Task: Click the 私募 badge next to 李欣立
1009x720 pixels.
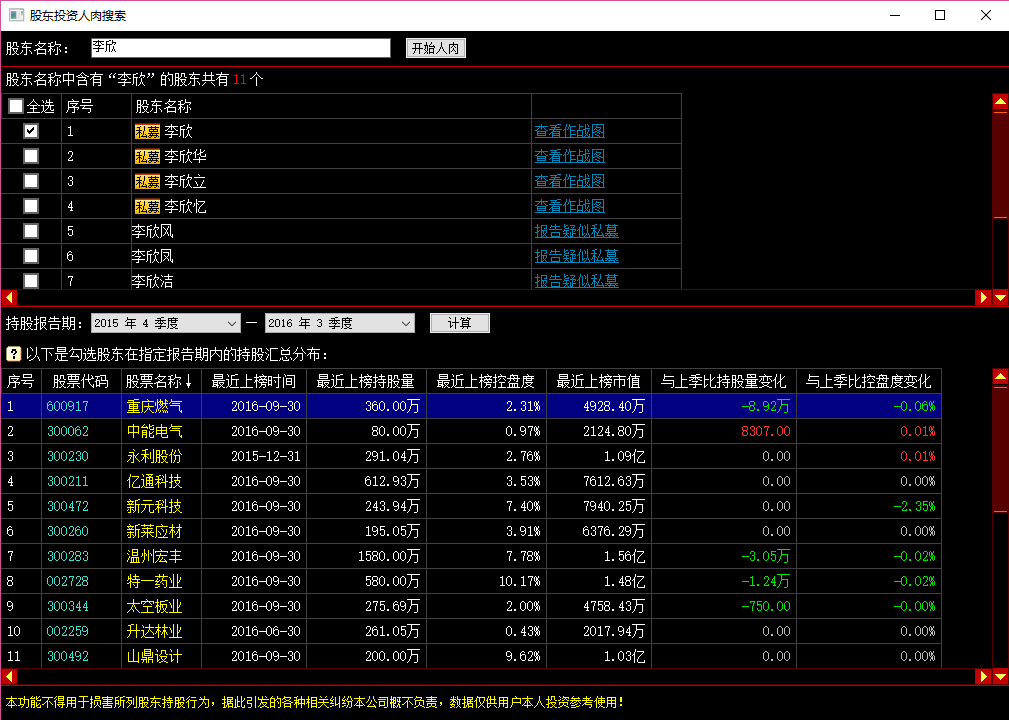Action: click(147, 181)
